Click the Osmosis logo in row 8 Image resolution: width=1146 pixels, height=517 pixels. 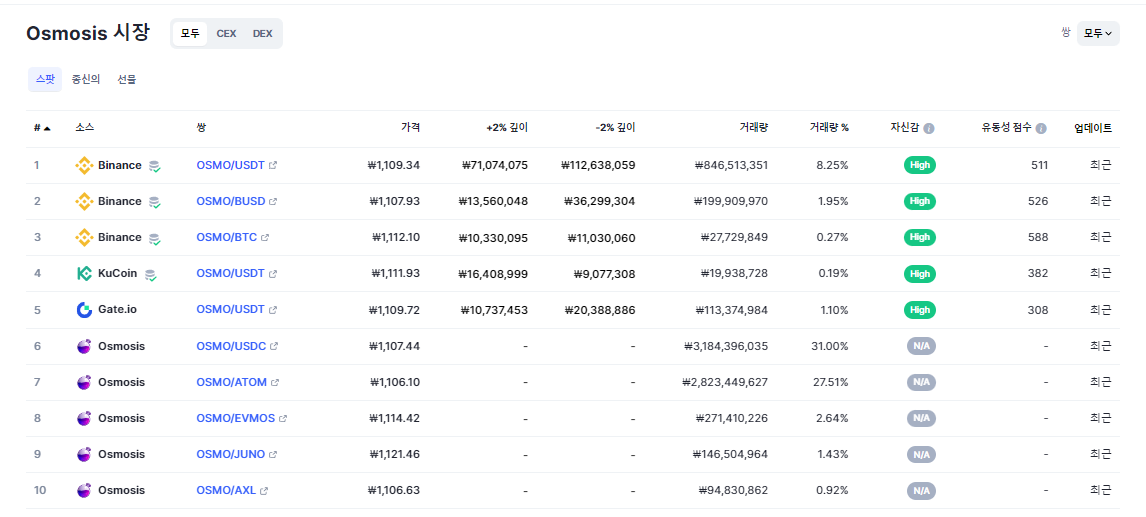tap(85, 418)
